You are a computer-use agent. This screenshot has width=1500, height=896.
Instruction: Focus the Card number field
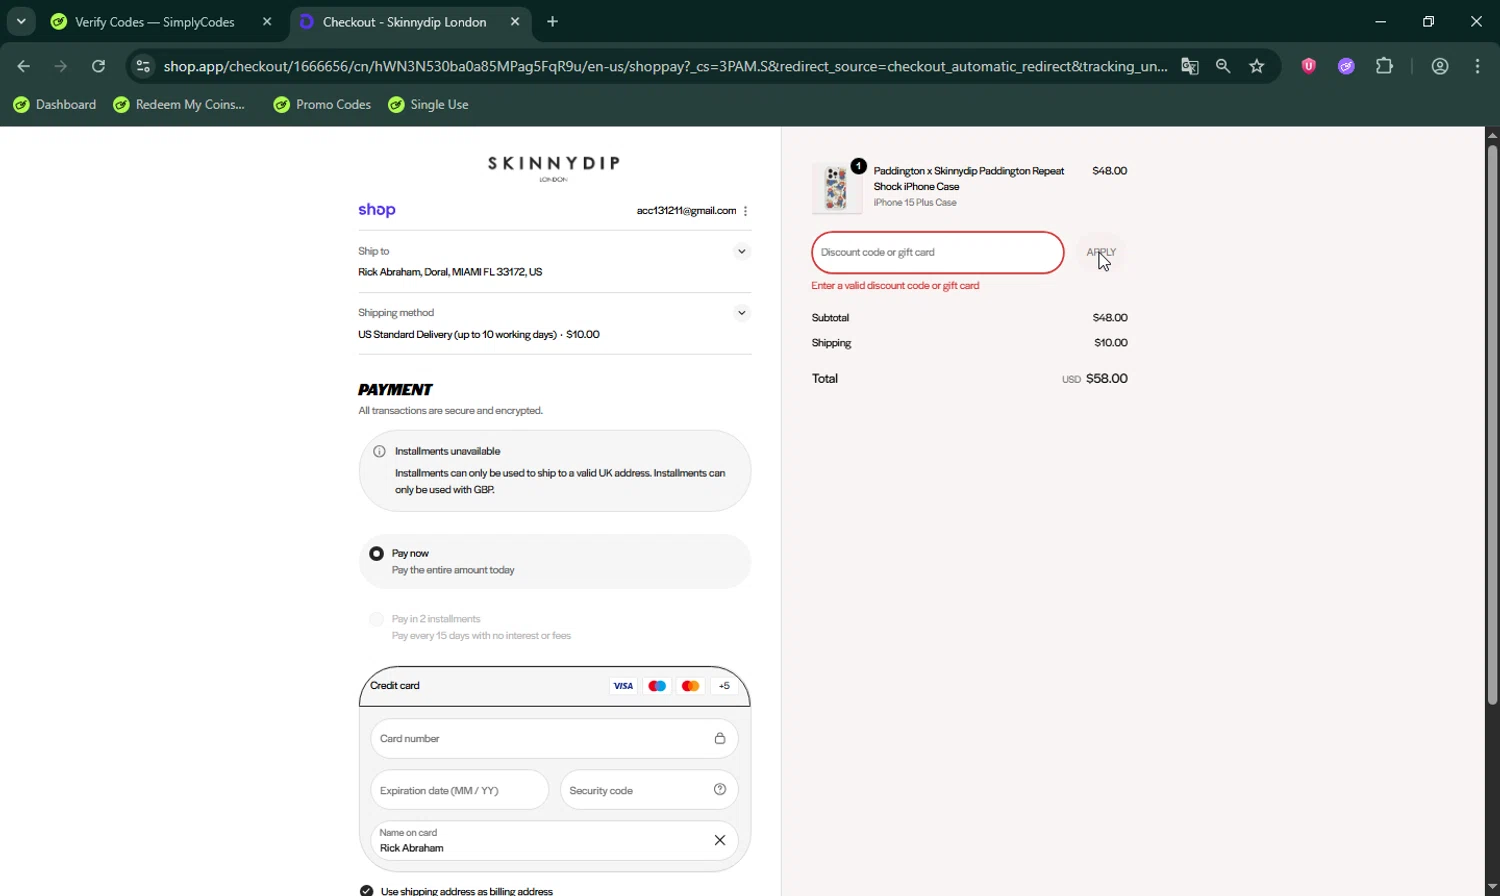(x=554, y=739)
